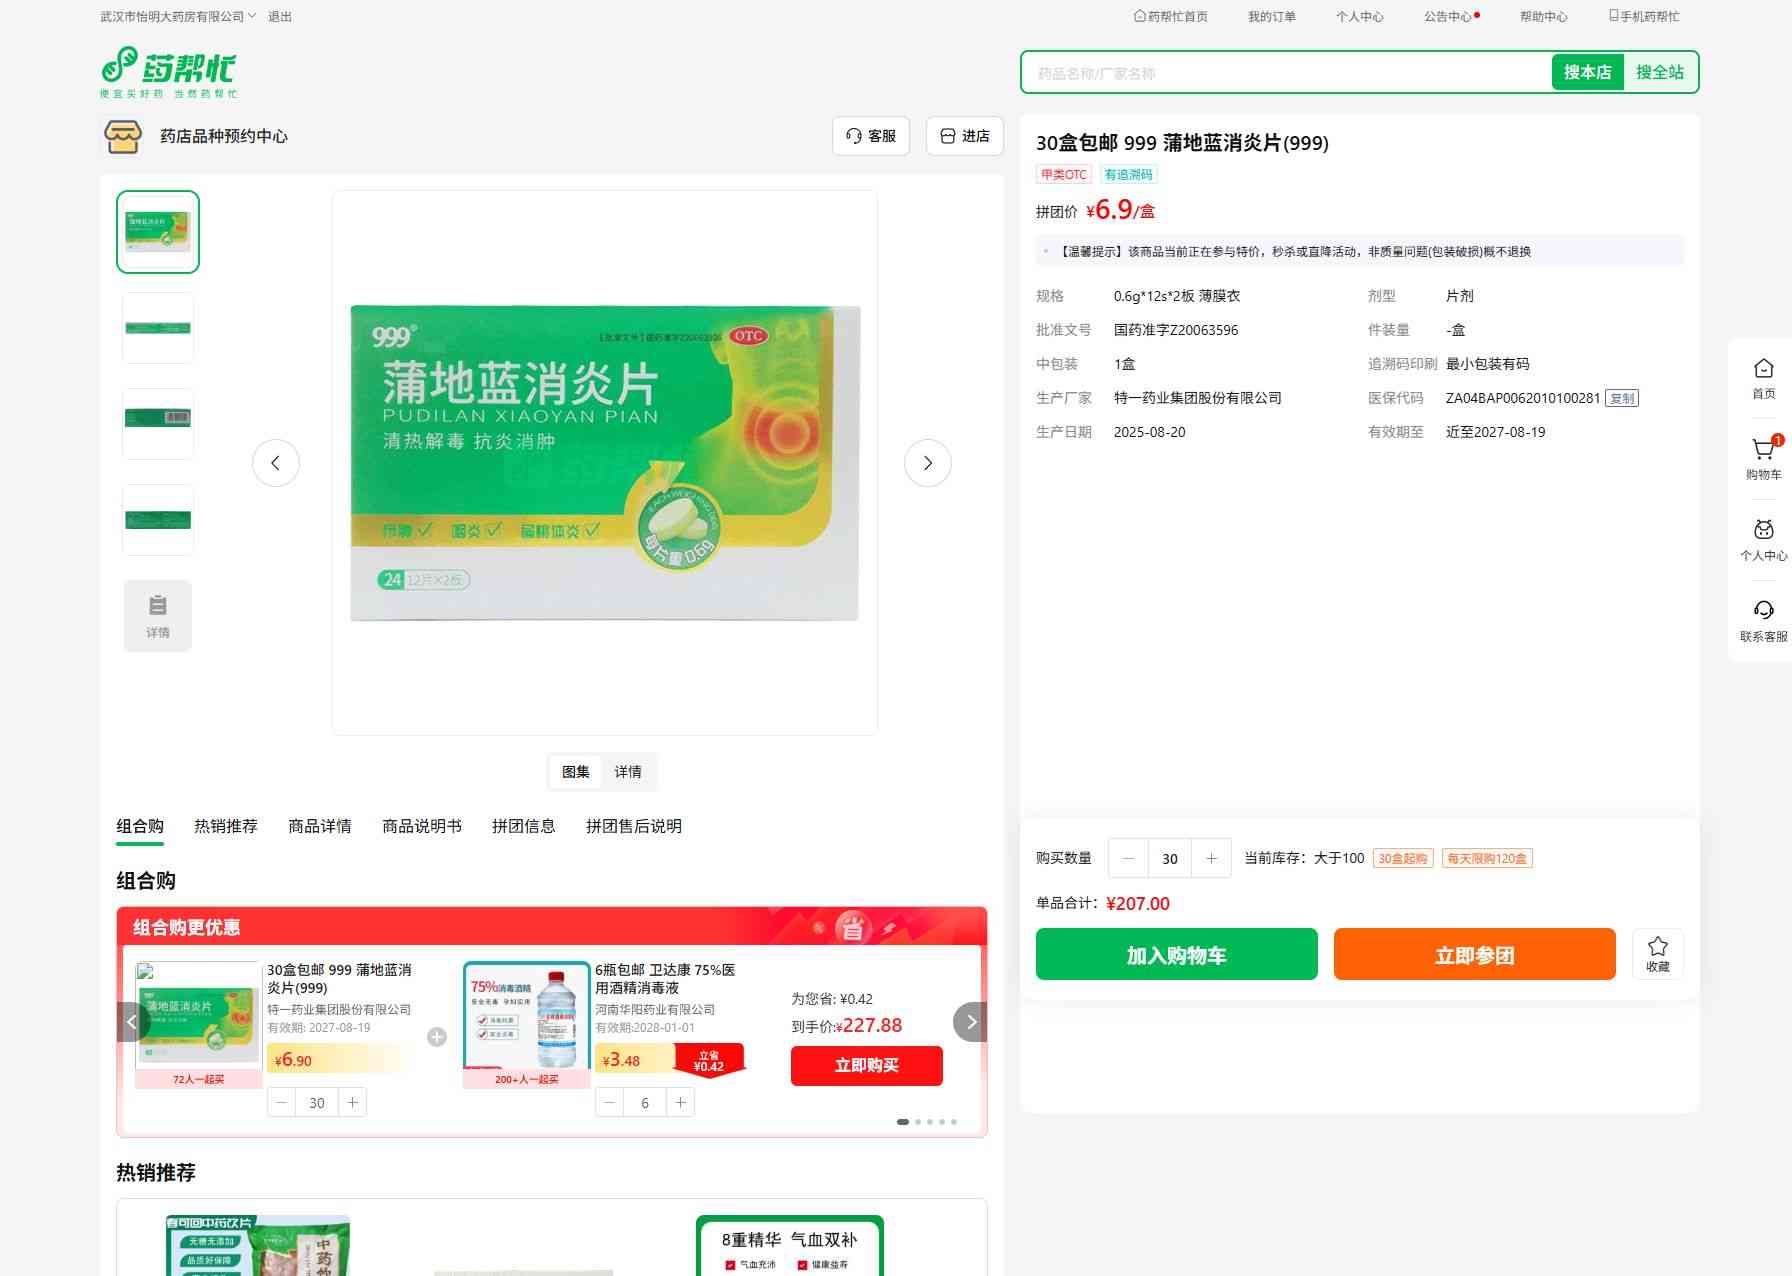Increase purchase quantity with plus button
The width and height of the screenshot is (1792, 1276).
(x=1211, y=858)
